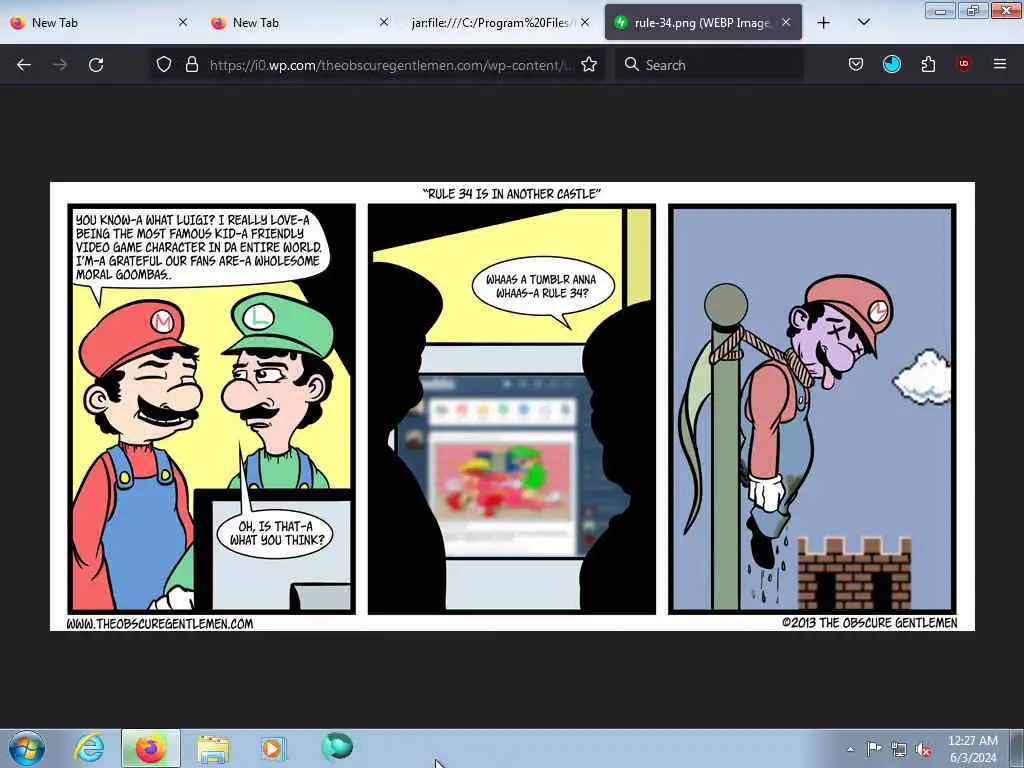Close the jar:file tab
Viewport: 1024px width, 768px height.
[585, 22]
